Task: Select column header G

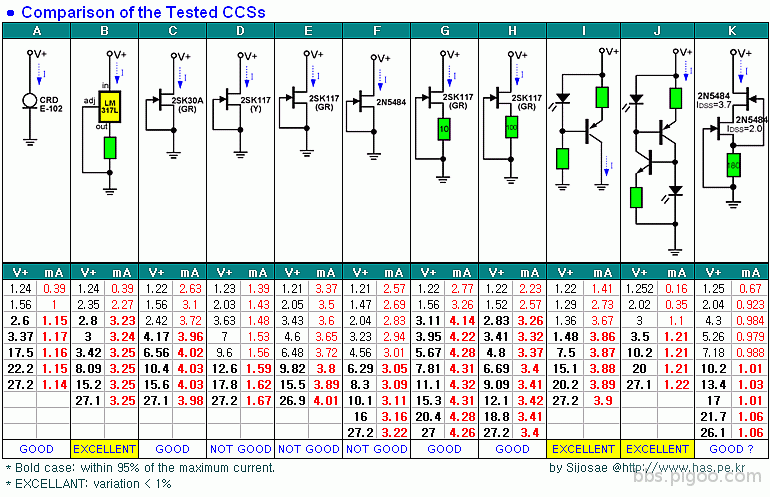Action: pos(444,31)
